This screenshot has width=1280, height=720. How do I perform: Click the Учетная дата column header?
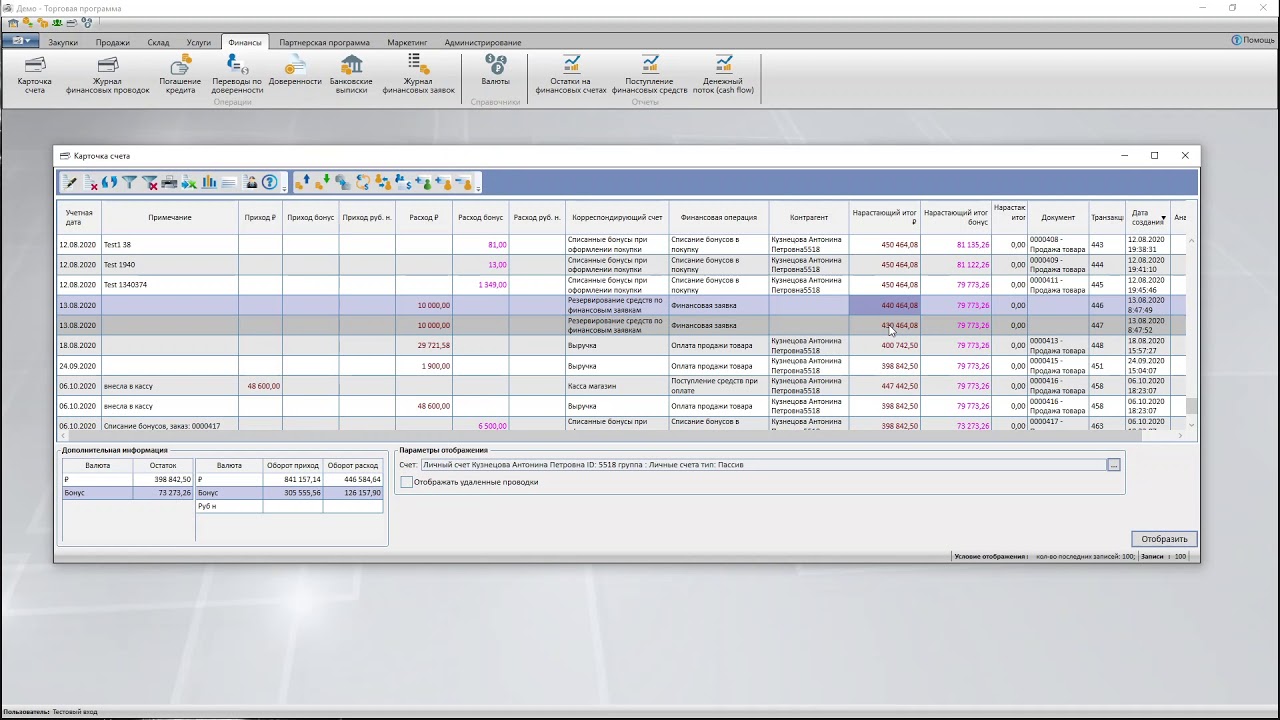[79, 217]
